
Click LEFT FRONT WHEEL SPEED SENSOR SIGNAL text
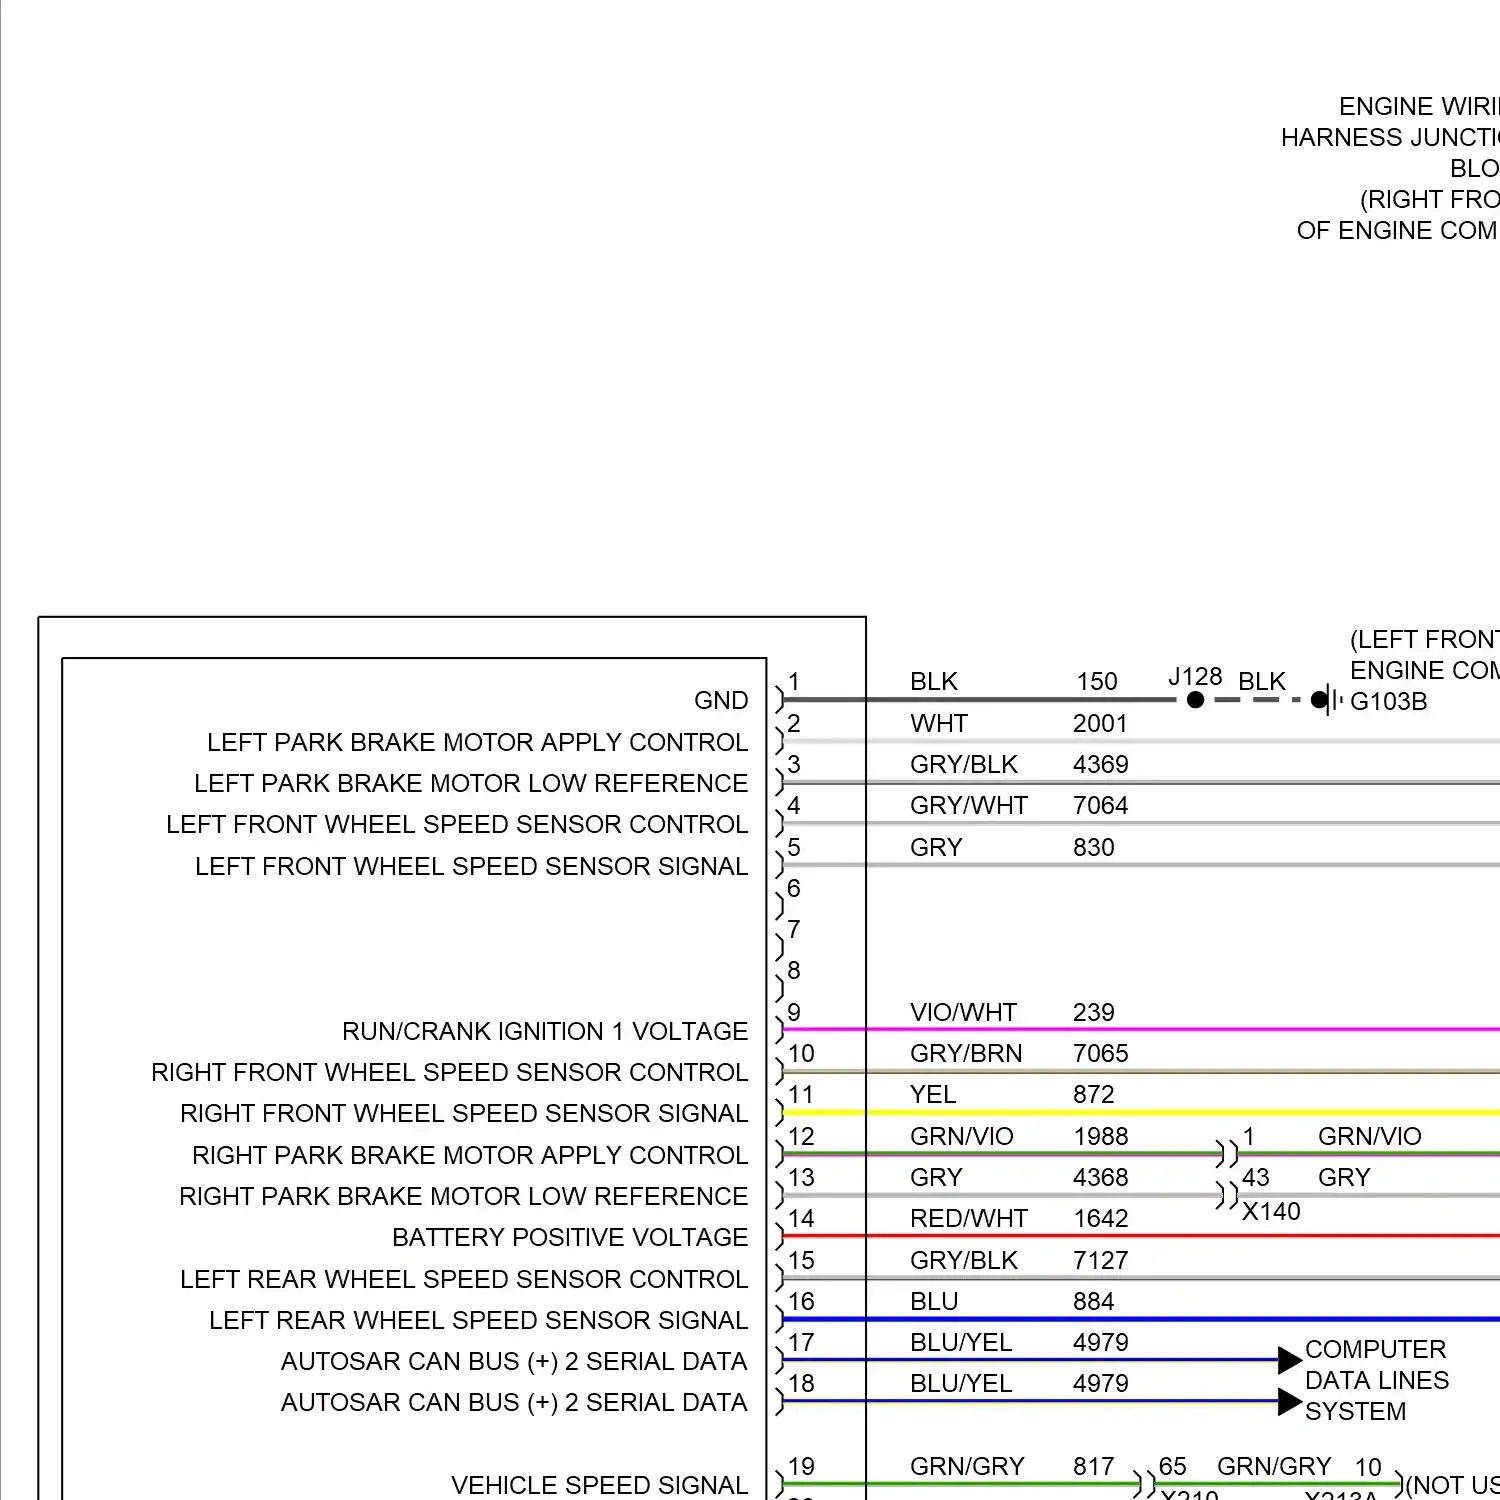click(471, 866)
